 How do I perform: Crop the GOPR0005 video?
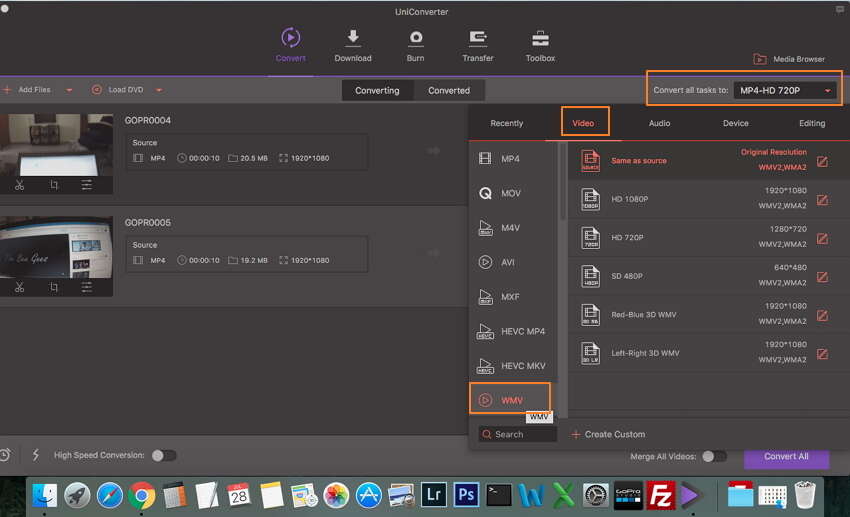pyautogui.click(x=54, y=287)
